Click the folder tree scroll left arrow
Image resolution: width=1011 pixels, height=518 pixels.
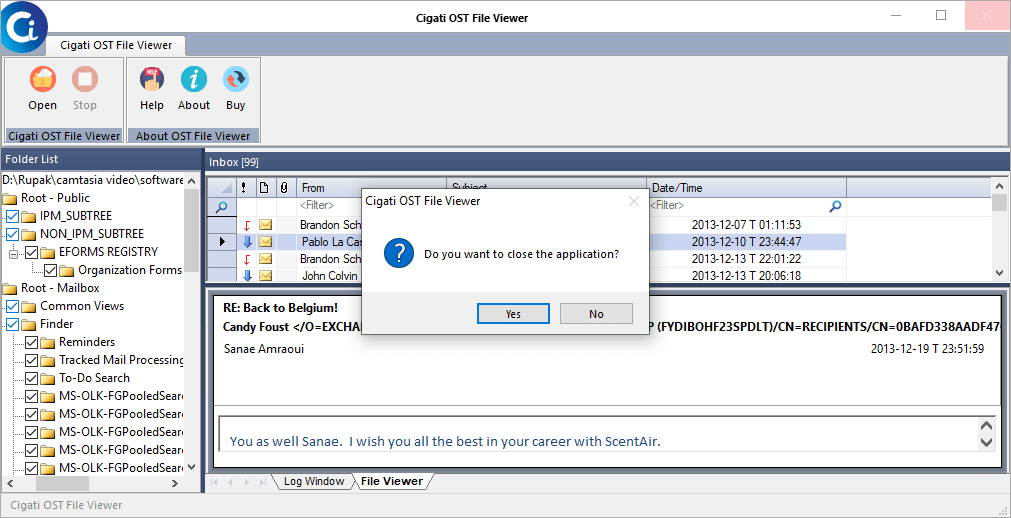[10, 483]
